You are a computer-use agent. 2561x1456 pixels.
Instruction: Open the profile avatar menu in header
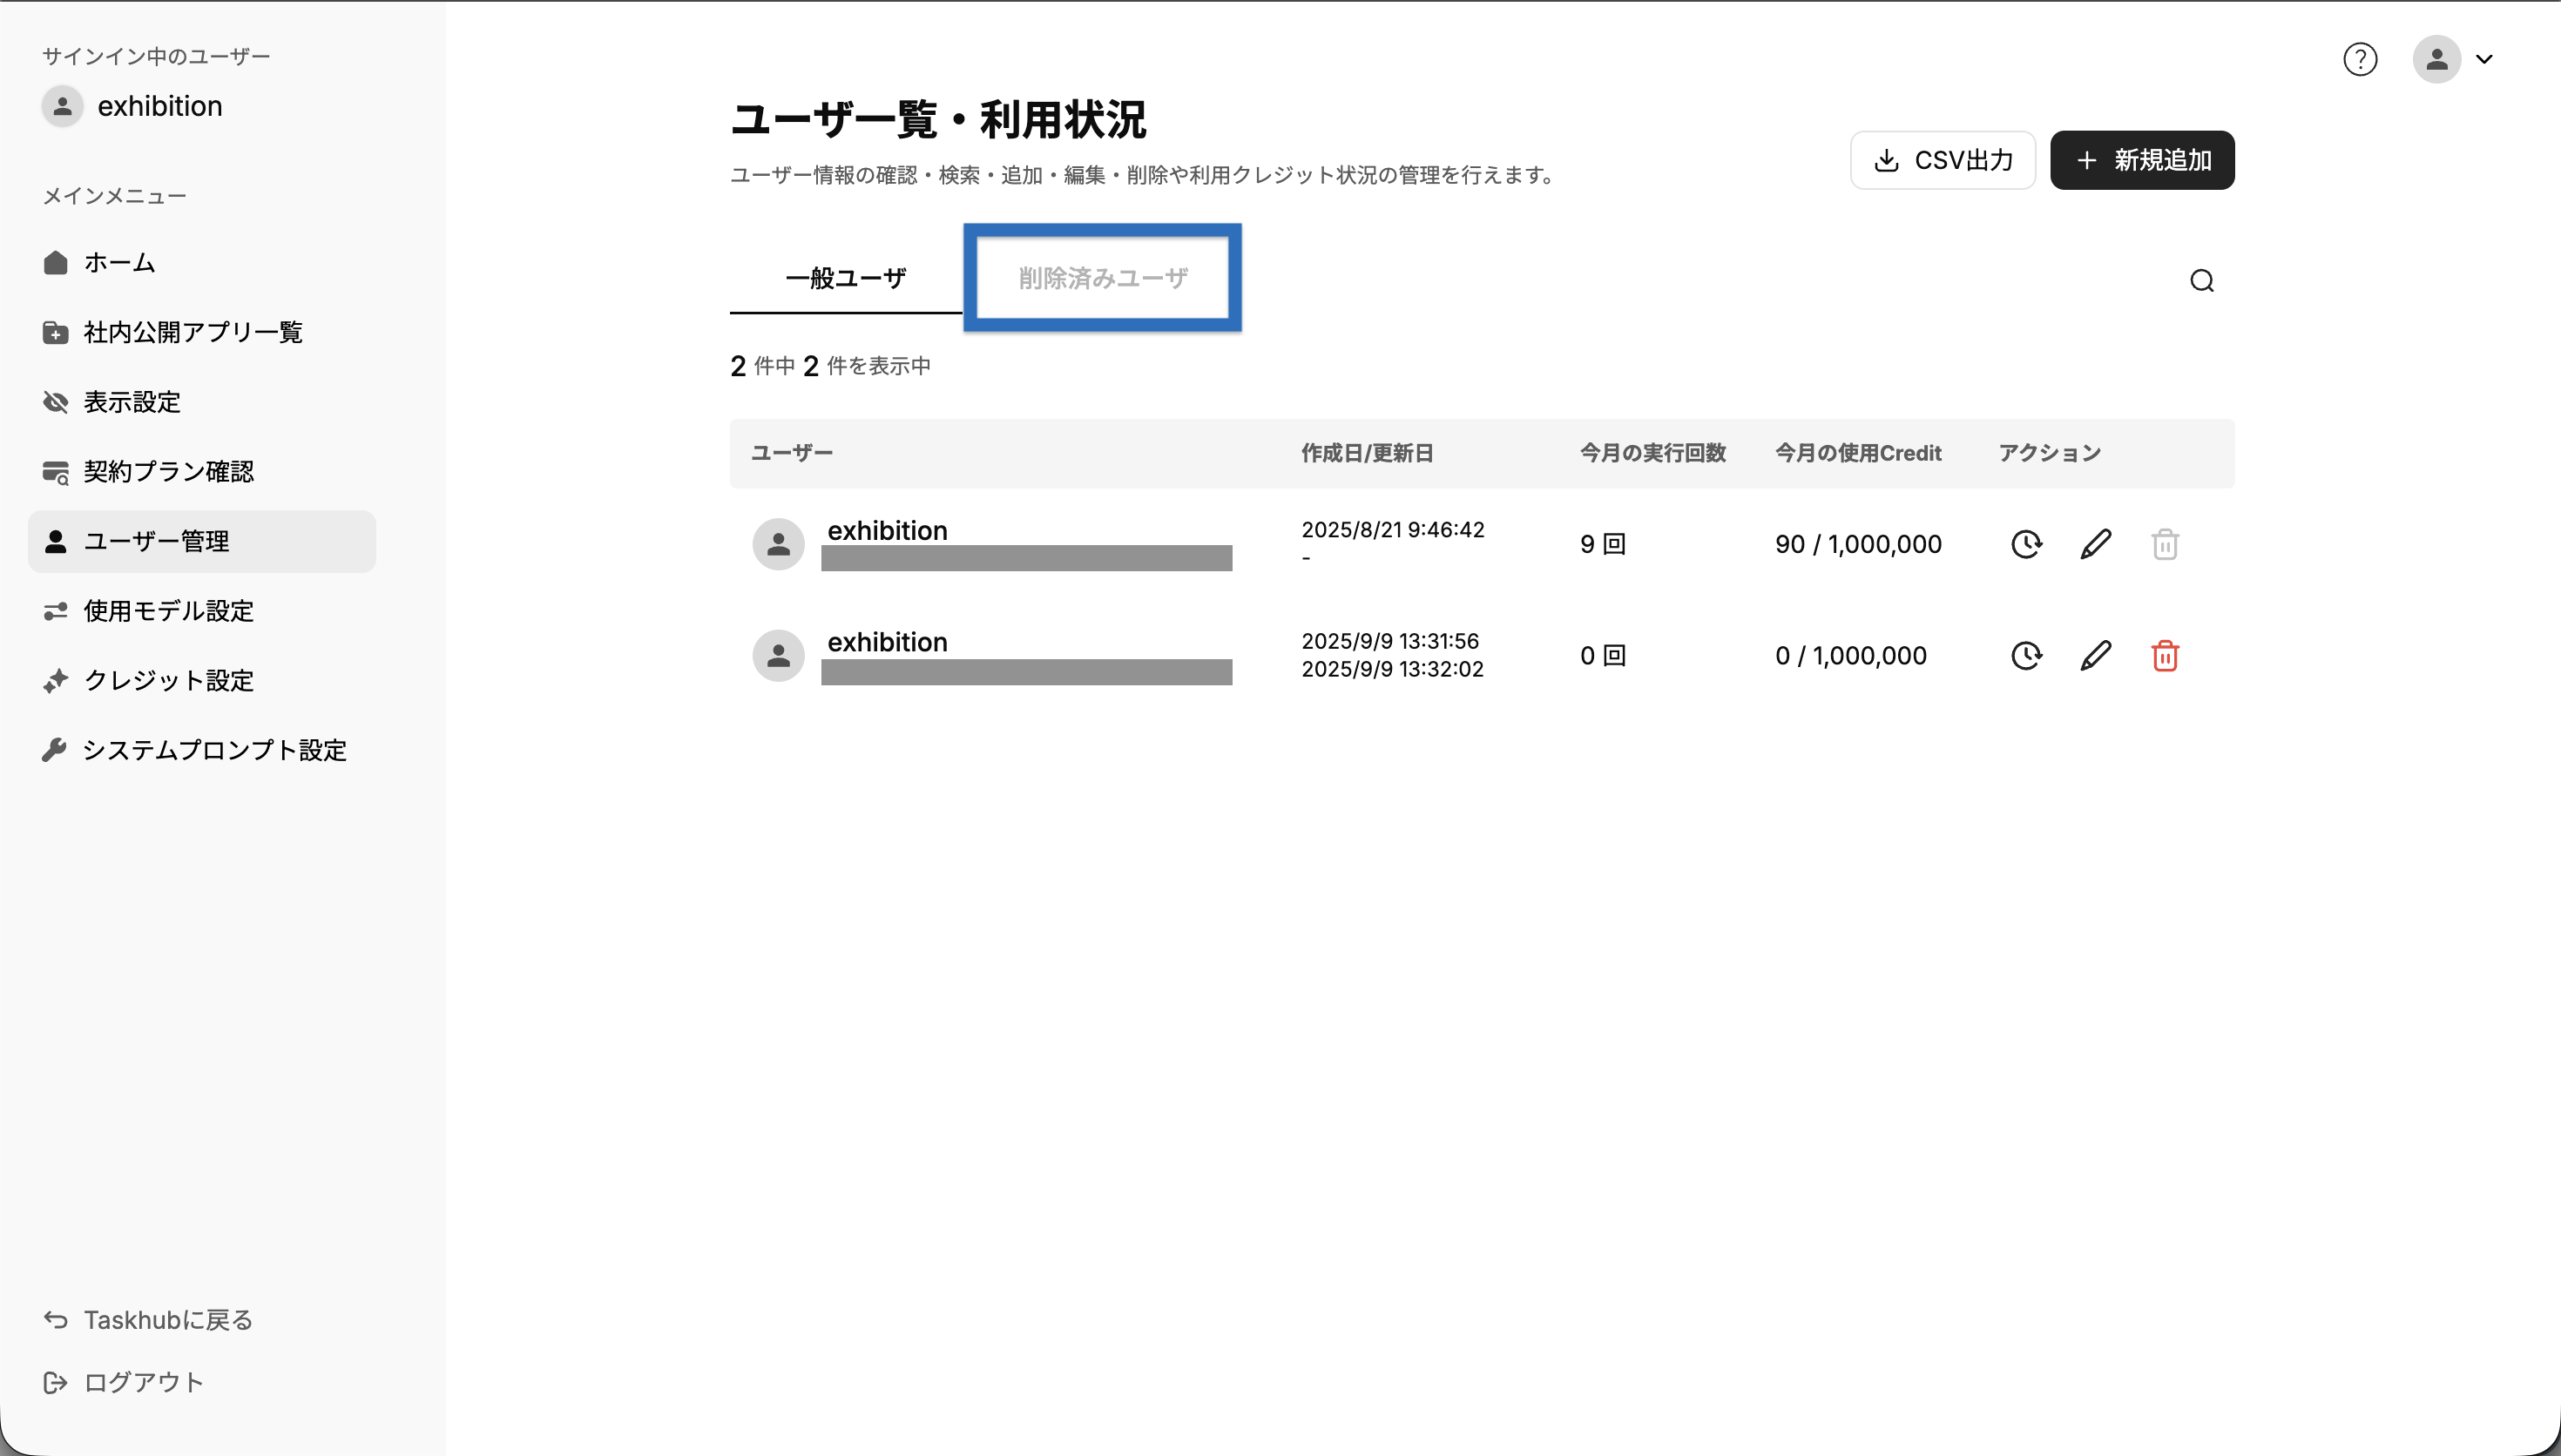[2436, 60]
